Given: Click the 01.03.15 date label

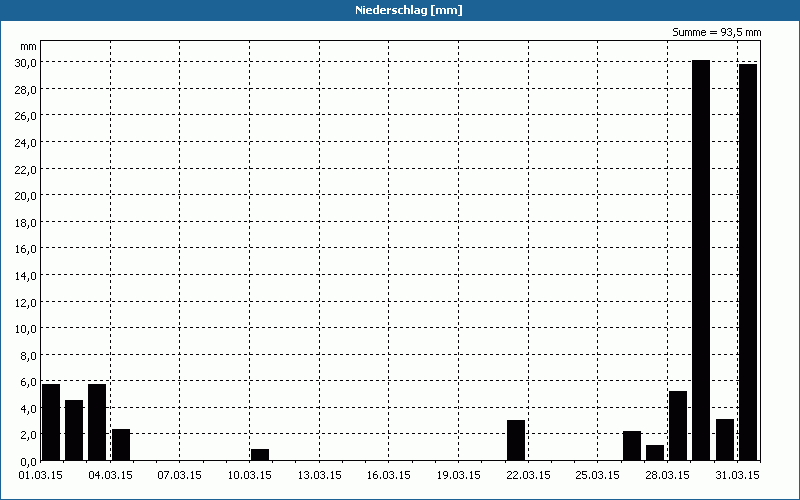Looking at the screenshot, I should (40, 475).
